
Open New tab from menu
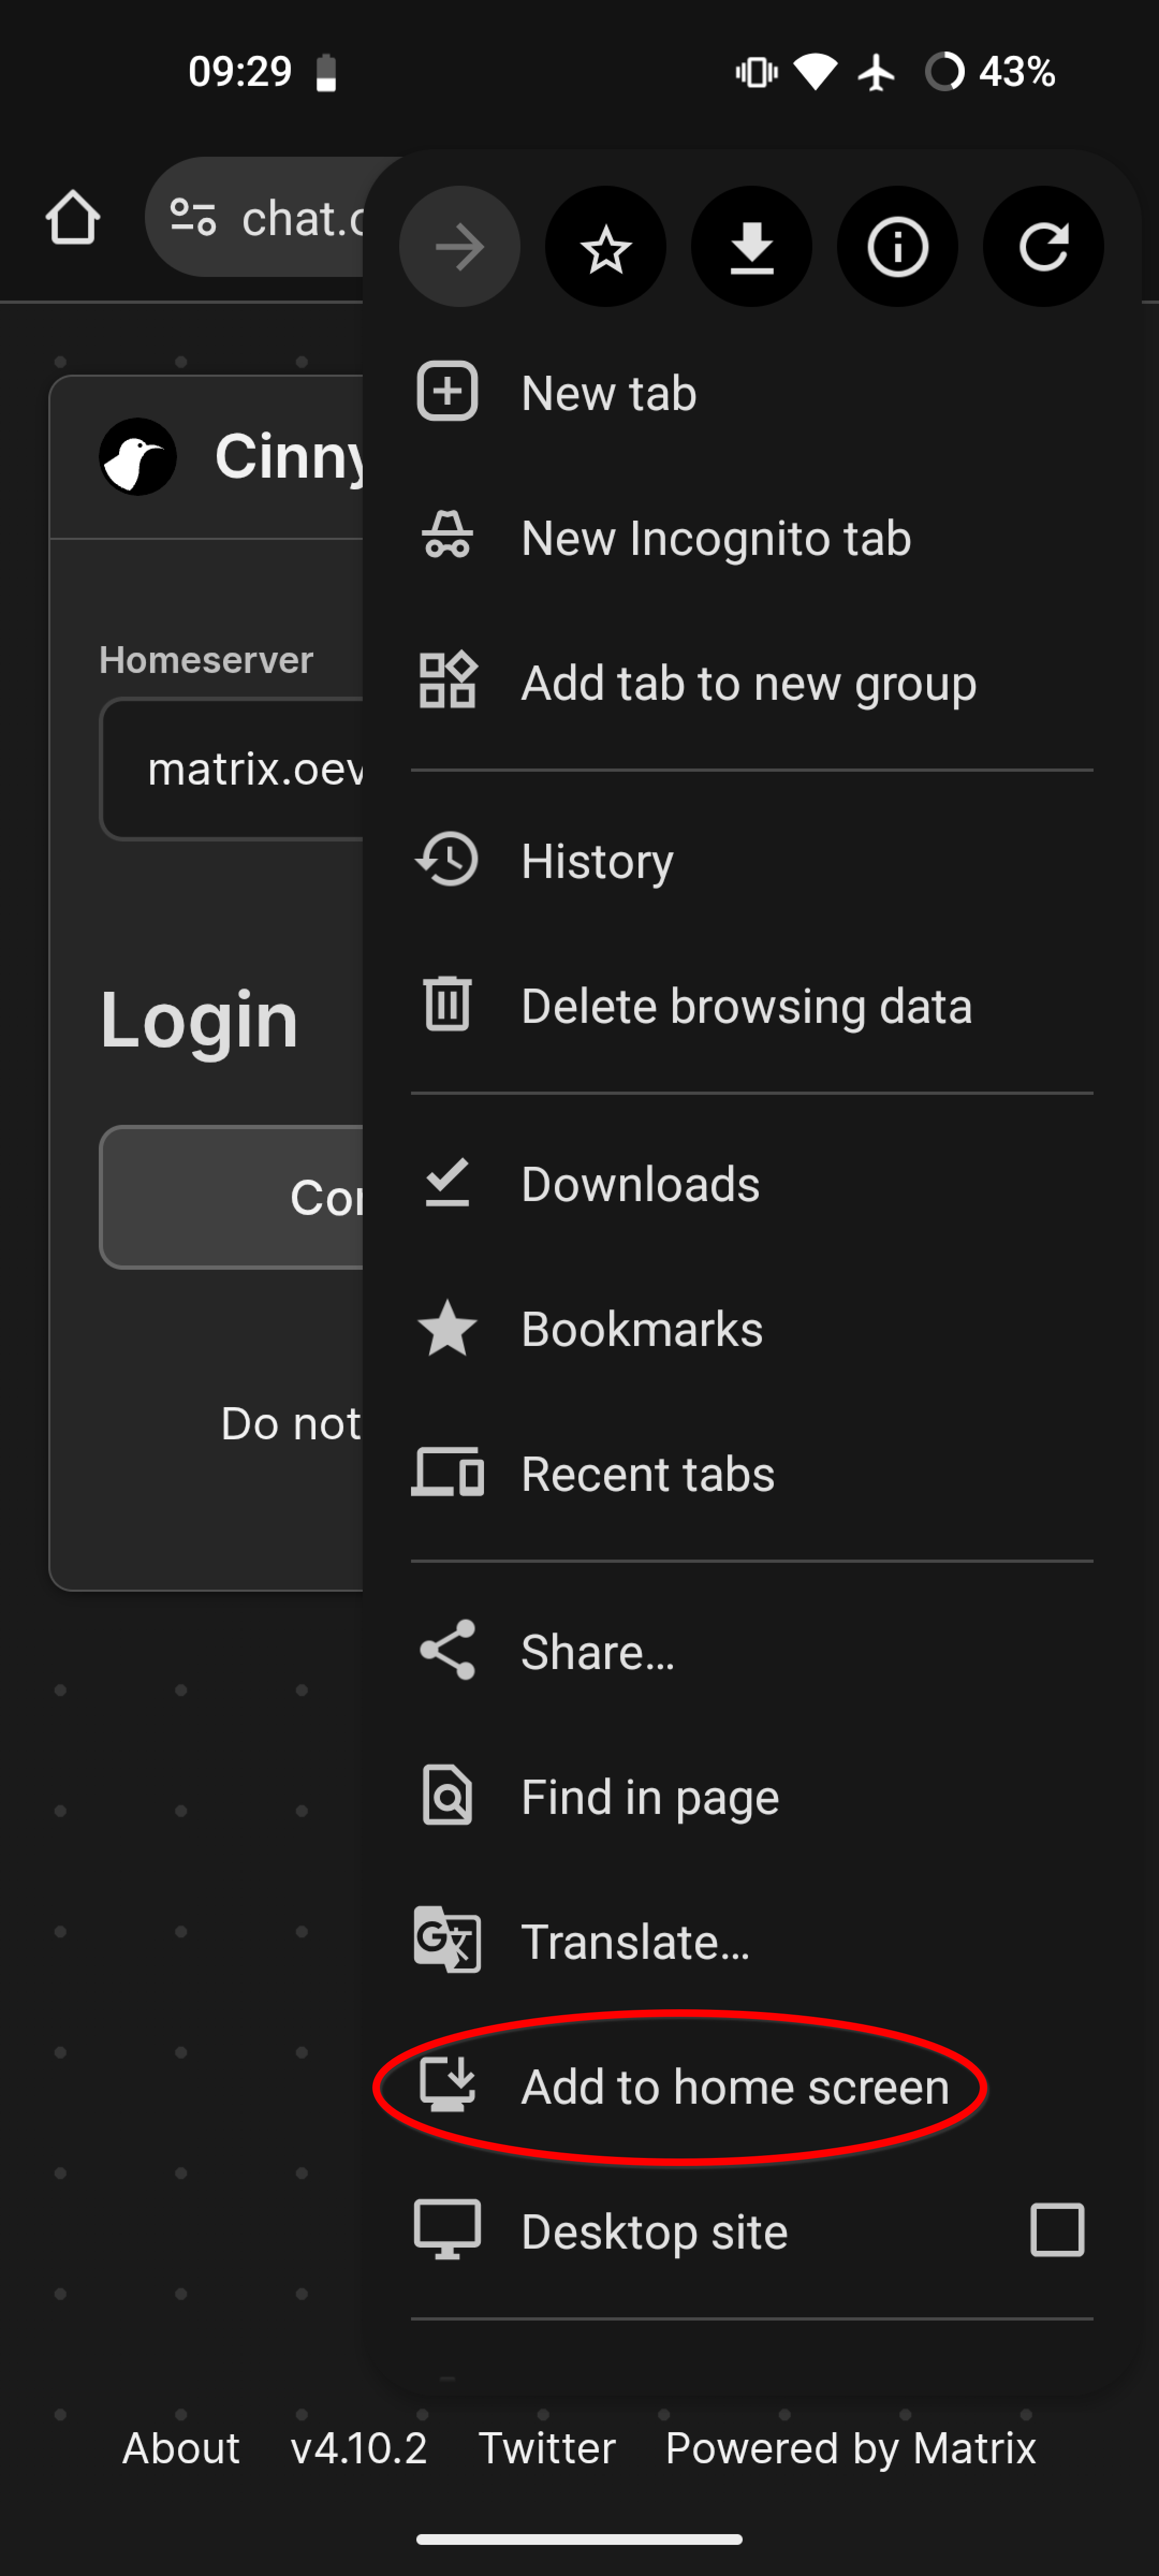pyautogui.click(x=608, y=393)
